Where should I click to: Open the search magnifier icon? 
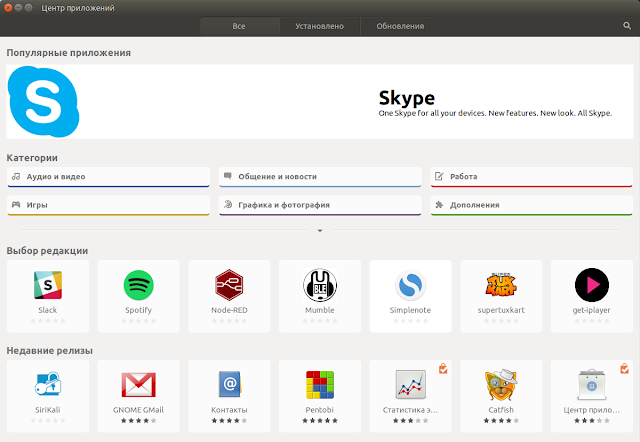click(x=627, y=26)
